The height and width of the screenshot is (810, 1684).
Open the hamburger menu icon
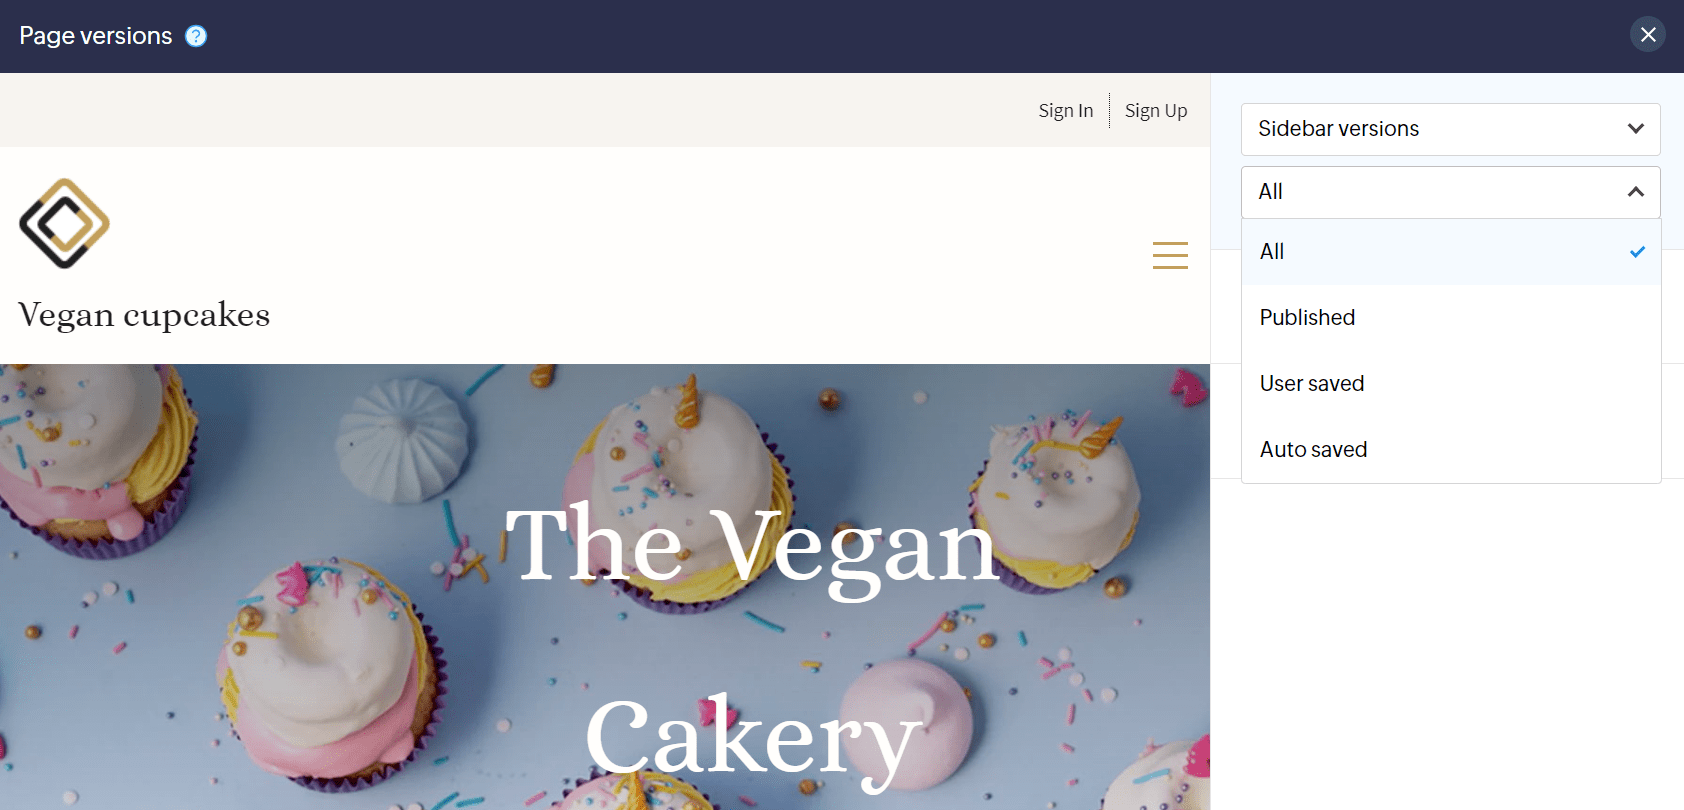[x=1170, y=255]
